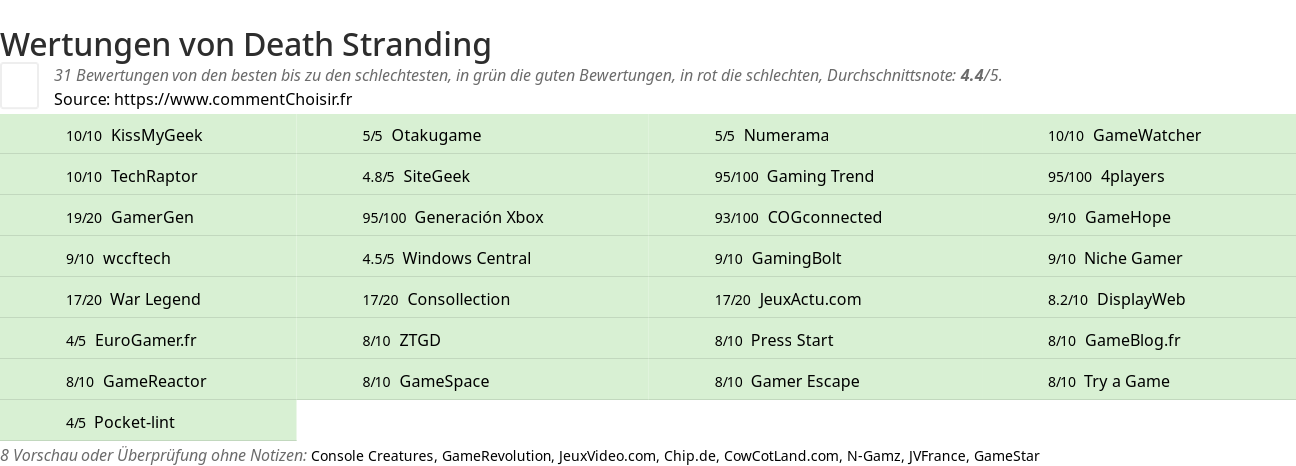
Task: Click the GameWatcher 10/10 rating
Action: point(1148,135)
